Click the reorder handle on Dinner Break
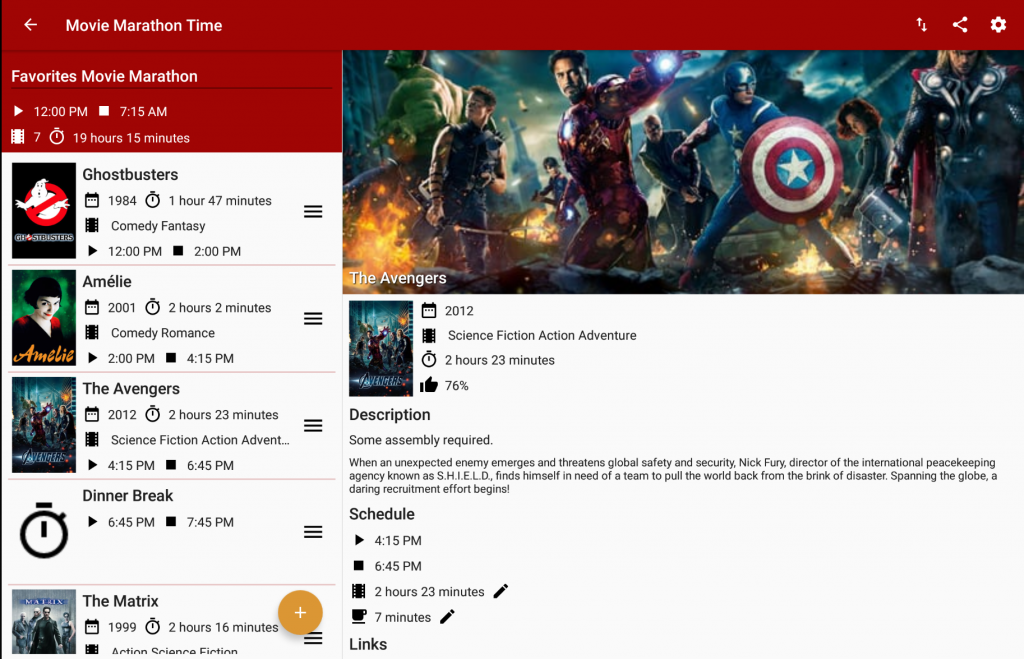Screen dimensions: 1024x659 313,531
